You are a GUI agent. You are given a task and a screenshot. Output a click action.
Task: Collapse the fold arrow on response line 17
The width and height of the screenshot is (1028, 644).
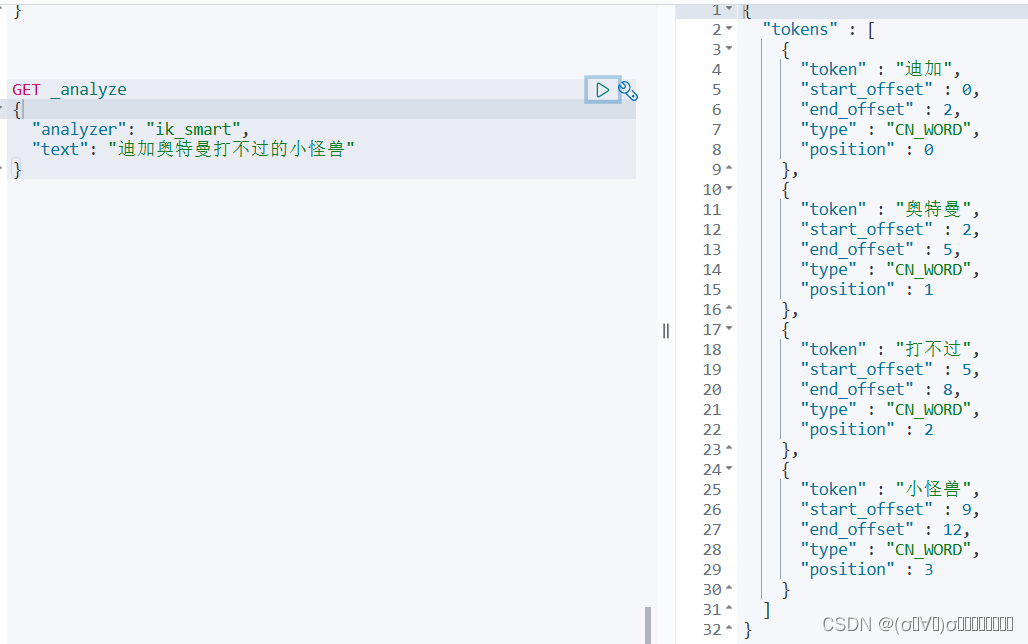point(729,329)
